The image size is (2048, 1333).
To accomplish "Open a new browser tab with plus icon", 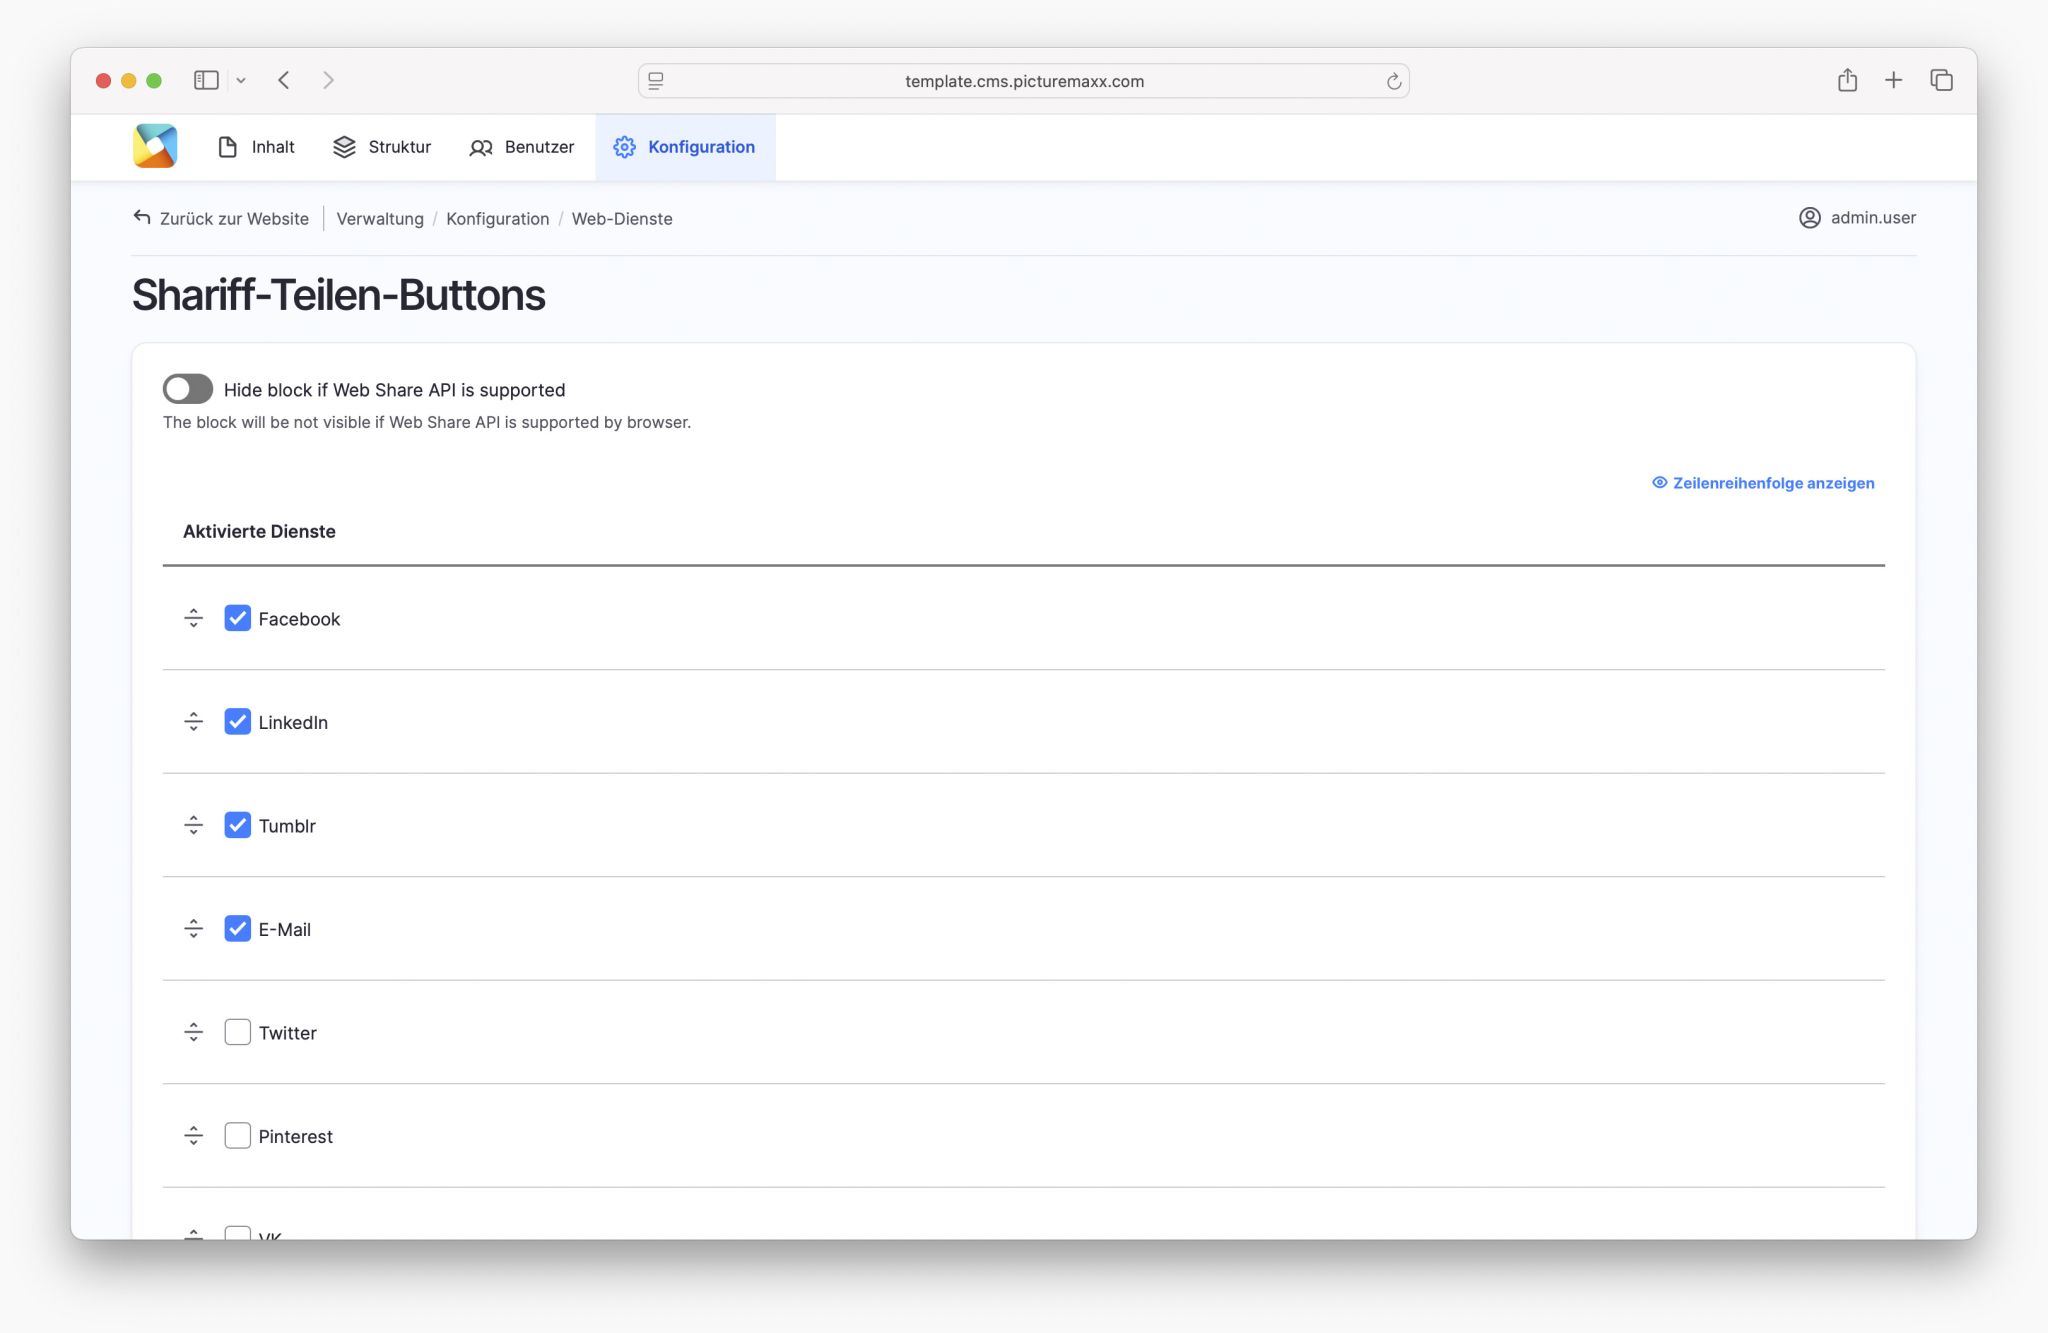I will (1893, 80).
